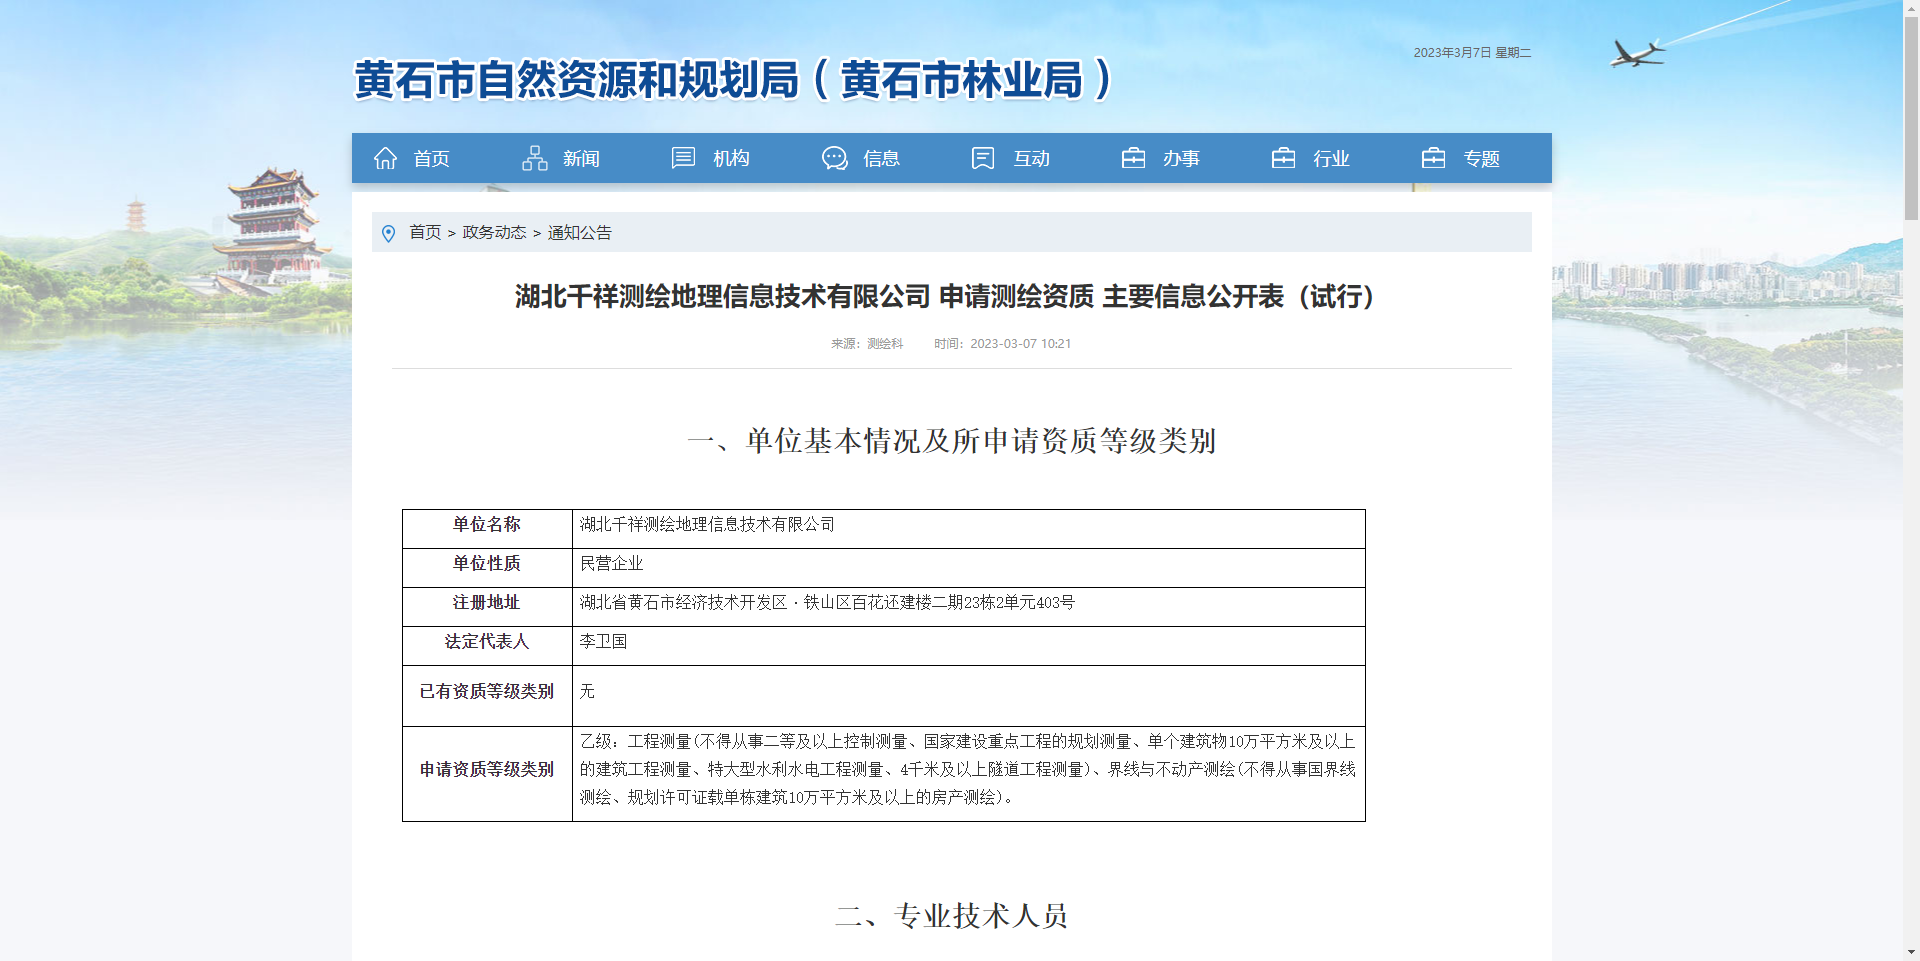Go to 首页 via breadcrumb link
This screenshot has height=961, width=1920.
pyautogui.click(x=425, y=232)
